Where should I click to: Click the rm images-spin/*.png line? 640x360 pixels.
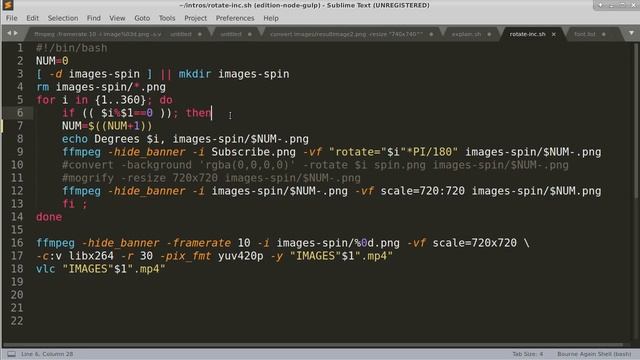(x=101, y=87)
